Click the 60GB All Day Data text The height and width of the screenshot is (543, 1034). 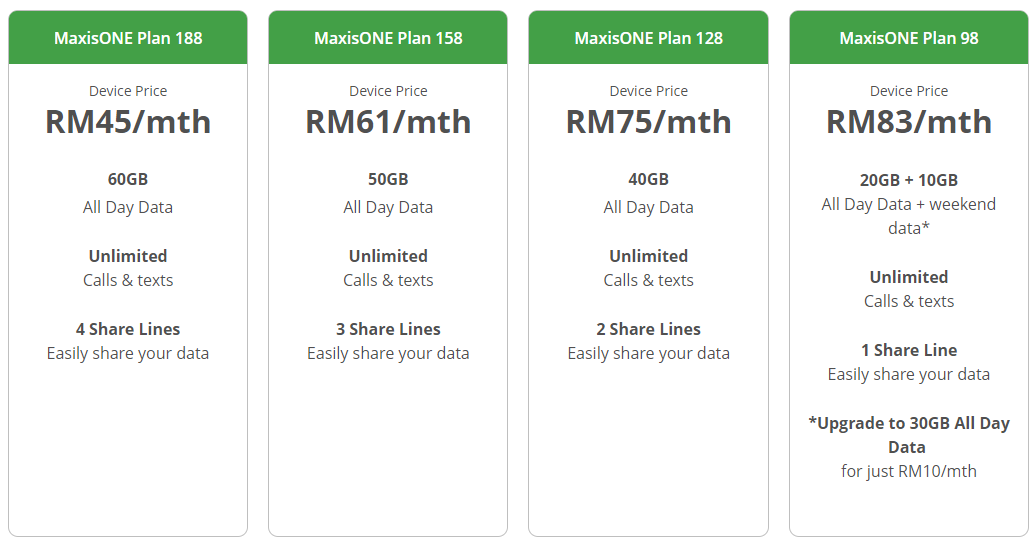(x=128, y=180)
